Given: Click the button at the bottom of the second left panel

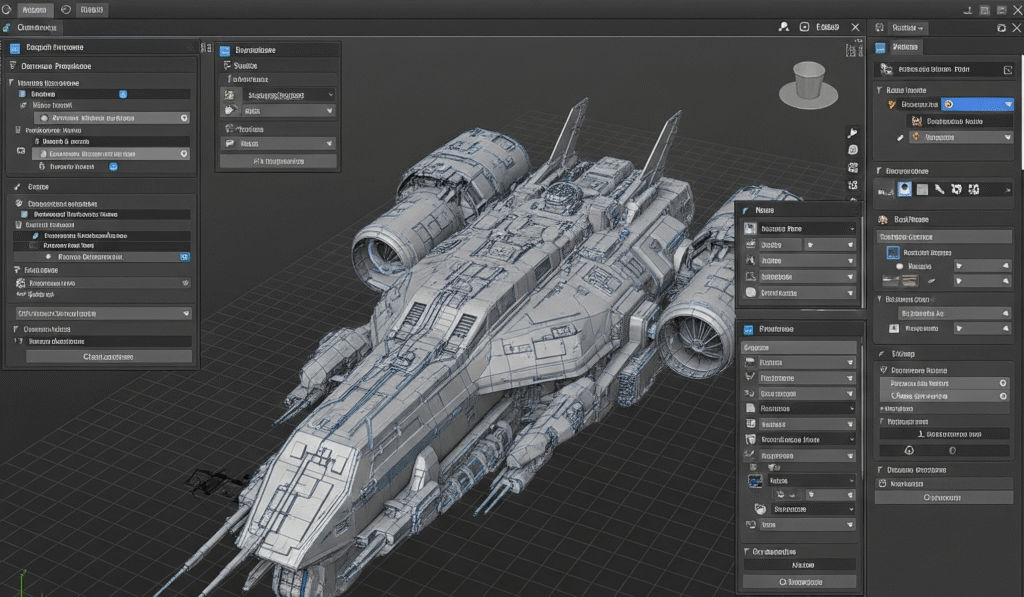Looking at the screenshot, I should click(279, 161).
